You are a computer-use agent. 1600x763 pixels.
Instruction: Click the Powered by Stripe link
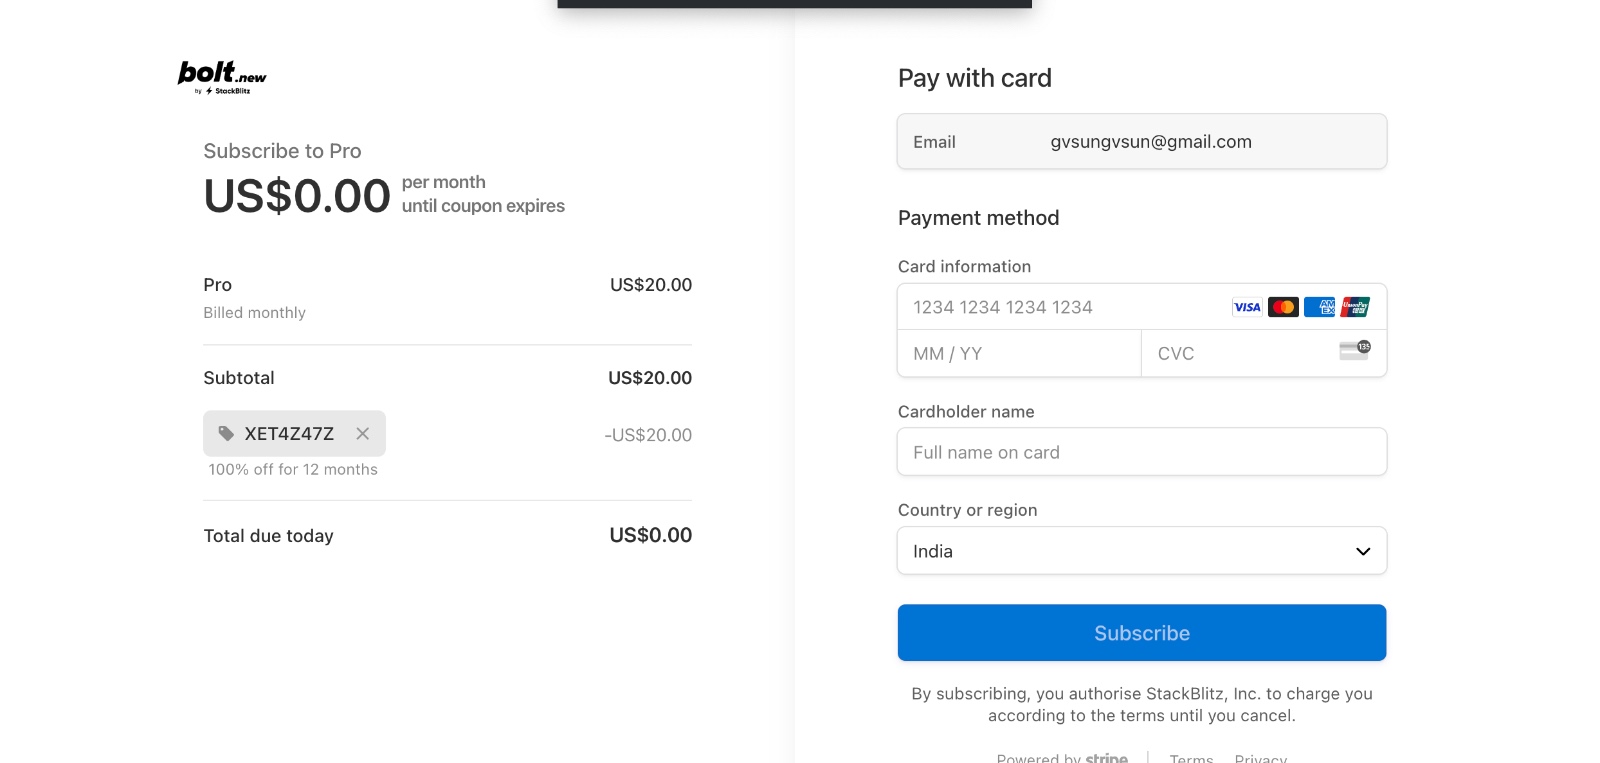(x=1062, y=758)
